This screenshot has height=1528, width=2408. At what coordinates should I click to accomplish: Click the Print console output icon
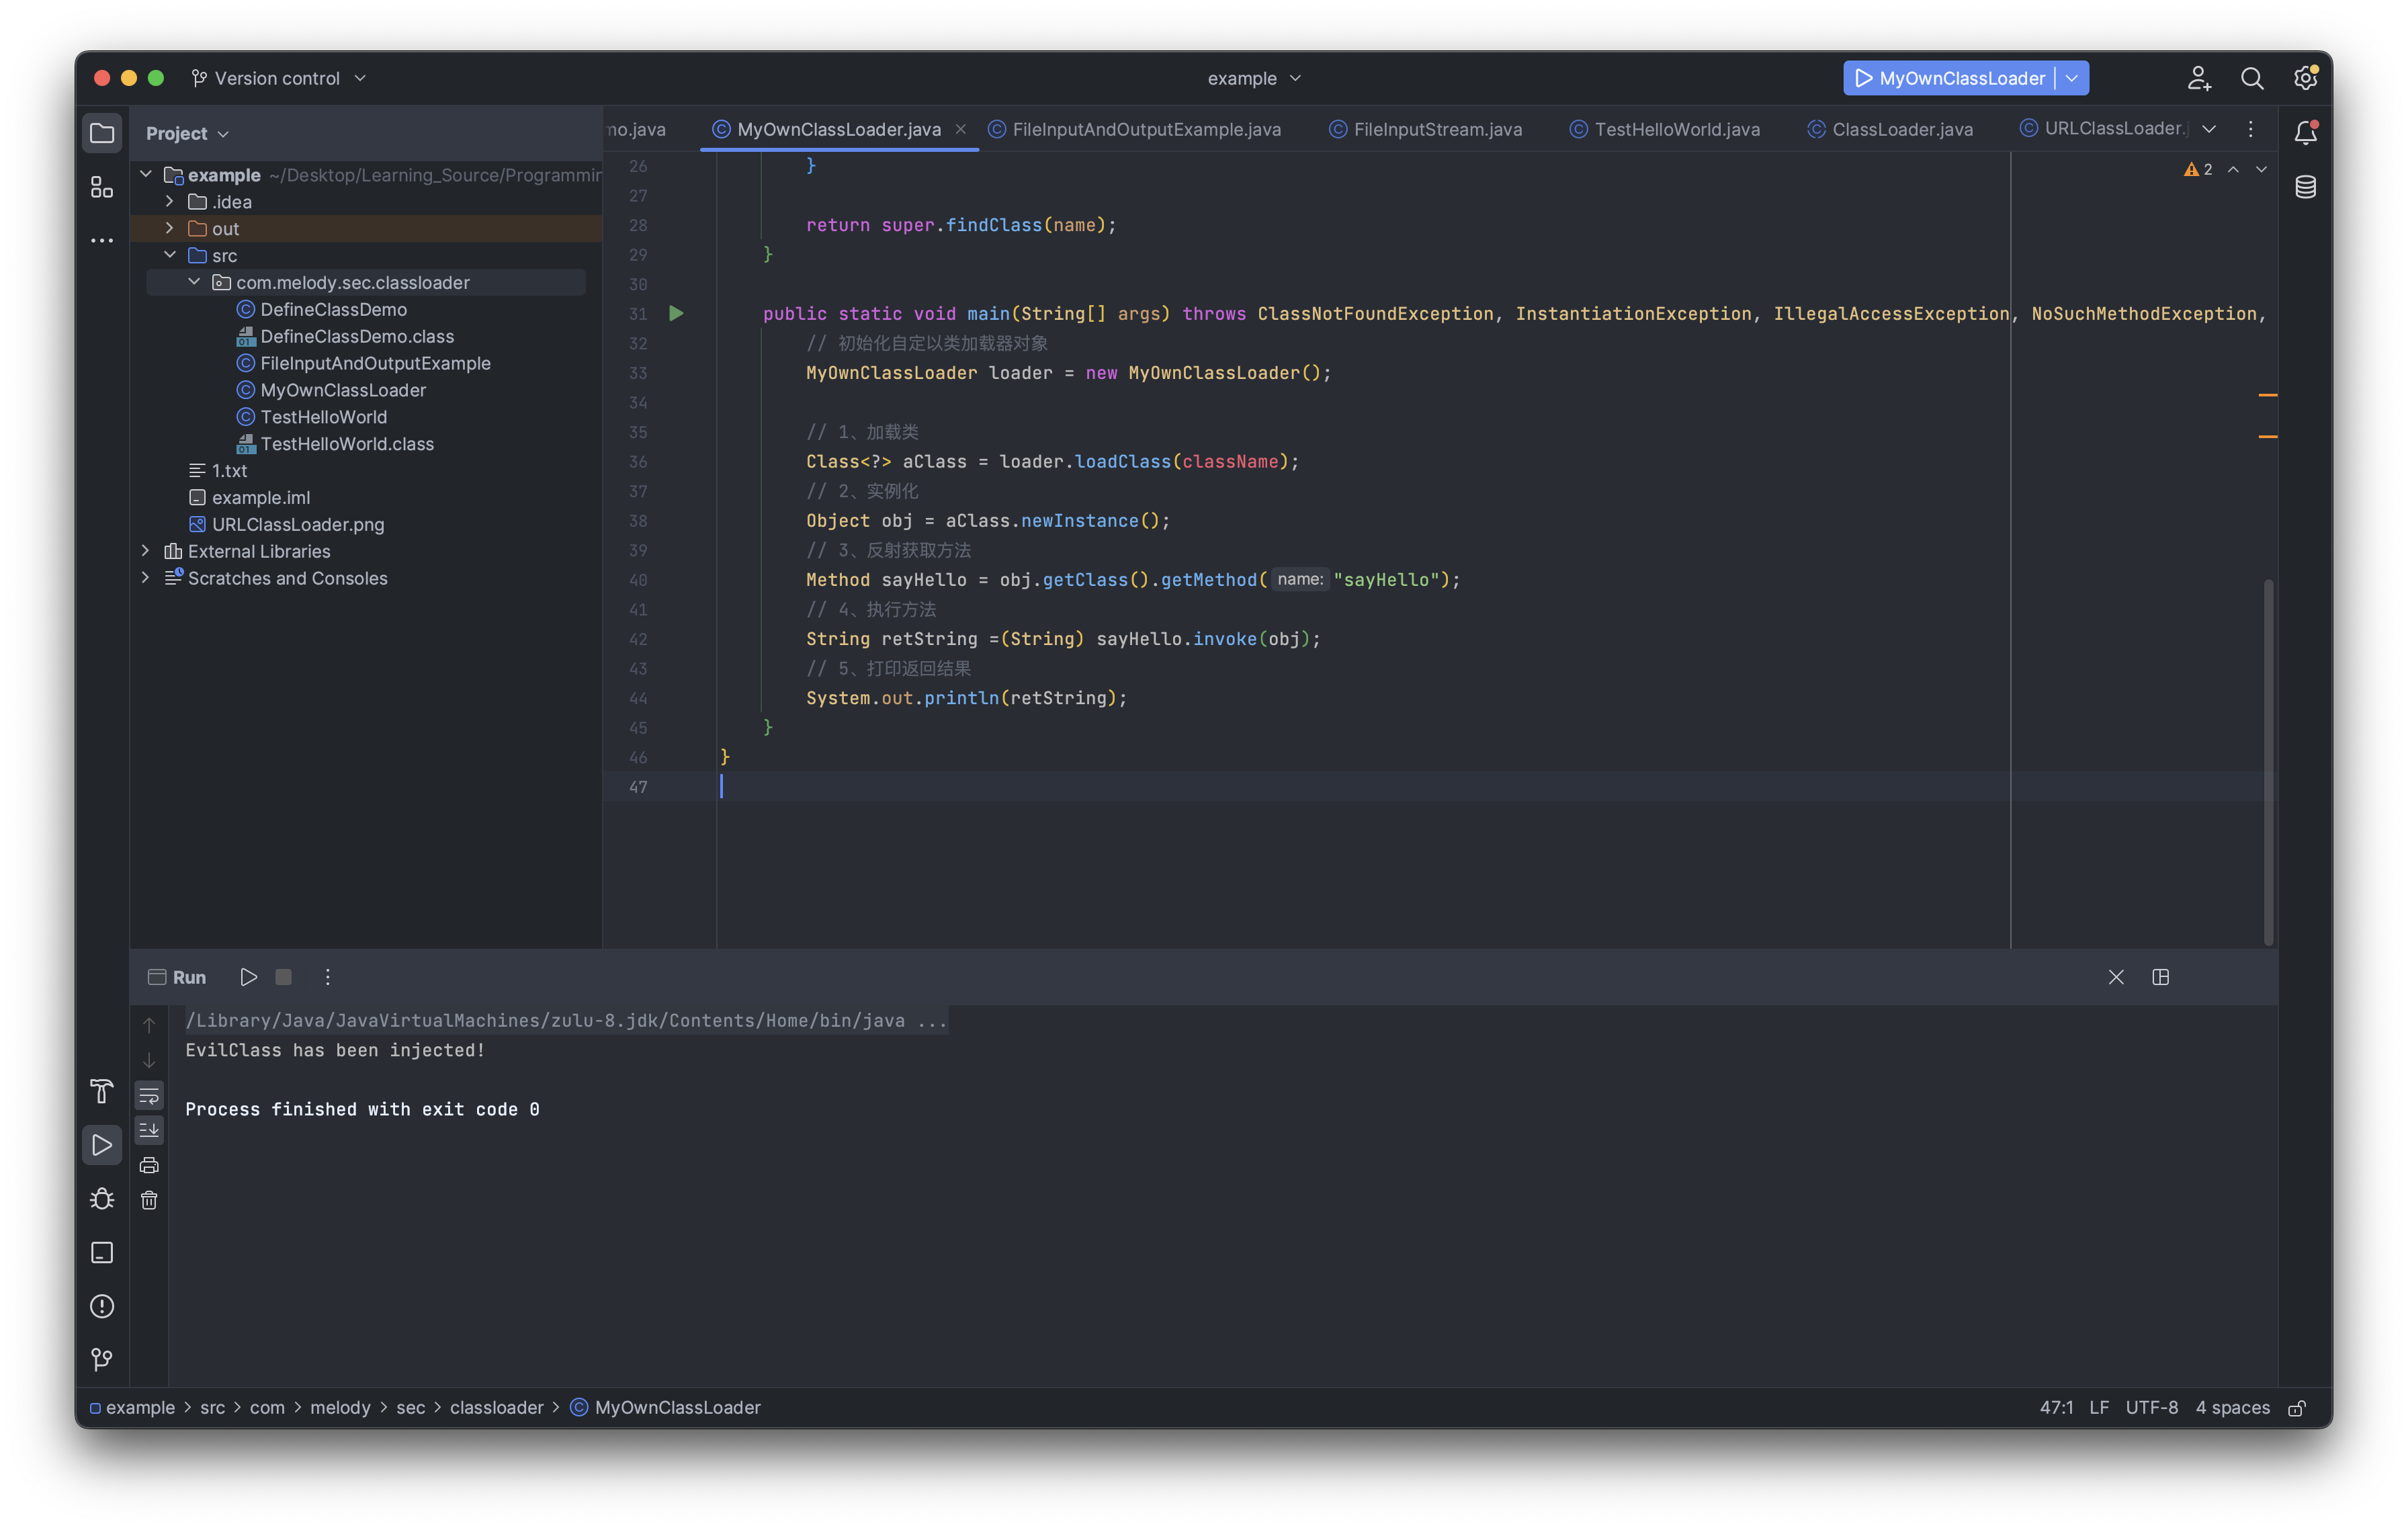coord(149,1165)
